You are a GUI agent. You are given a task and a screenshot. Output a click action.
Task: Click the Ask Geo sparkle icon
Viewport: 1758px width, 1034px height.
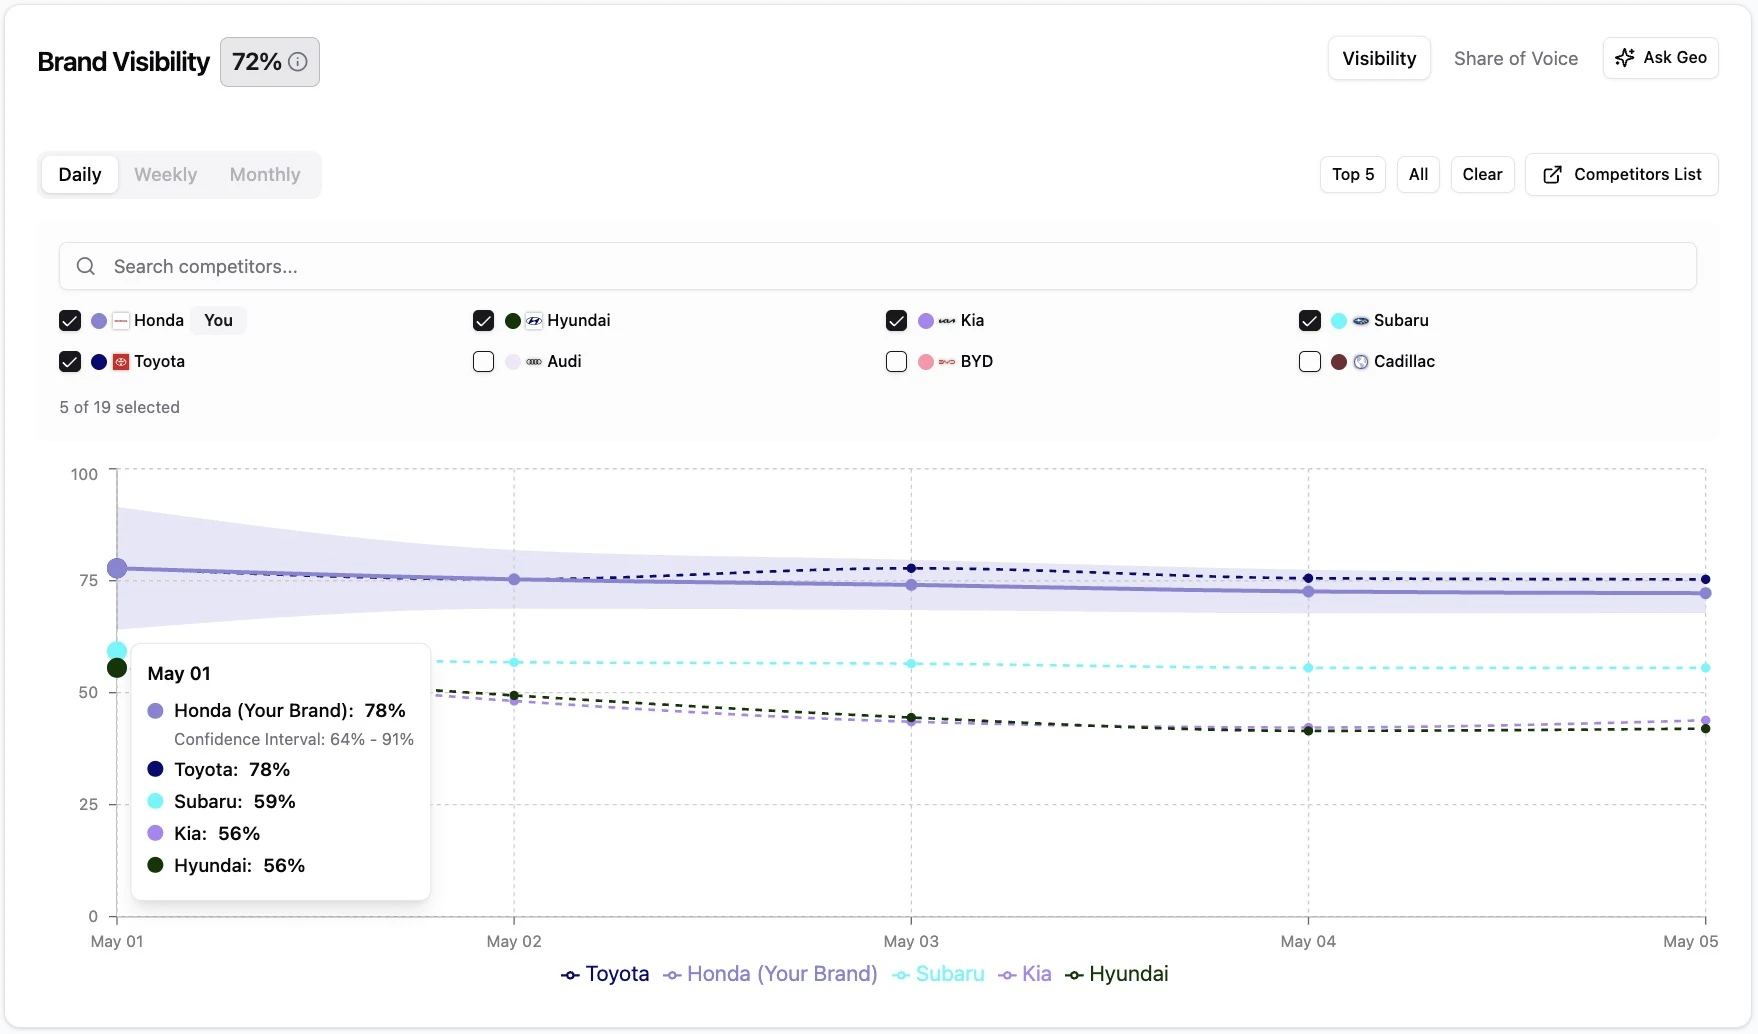pos(1625,58)
